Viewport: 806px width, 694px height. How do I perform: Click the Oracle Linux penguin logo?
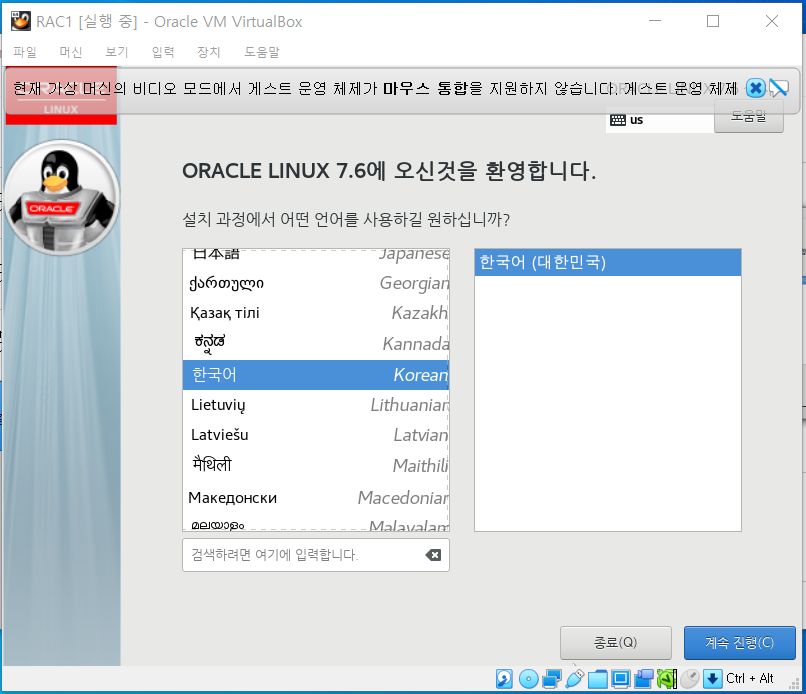(62, 198)
